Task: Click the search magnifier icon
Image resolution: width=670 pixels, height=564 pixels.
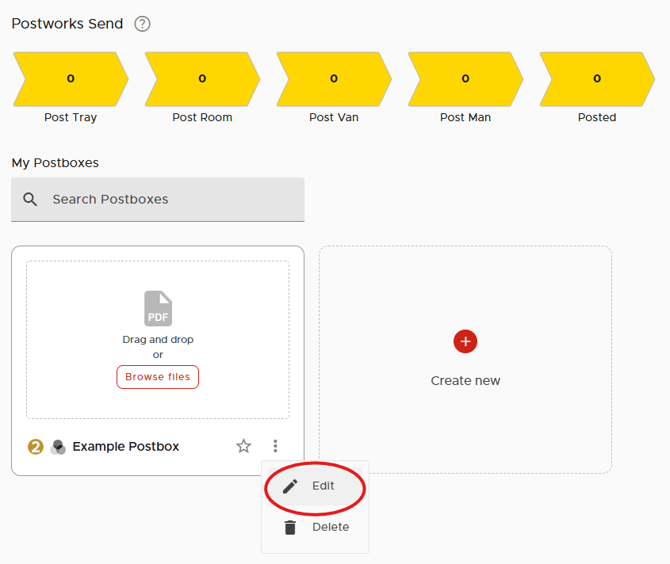Action: click(31, 199)
